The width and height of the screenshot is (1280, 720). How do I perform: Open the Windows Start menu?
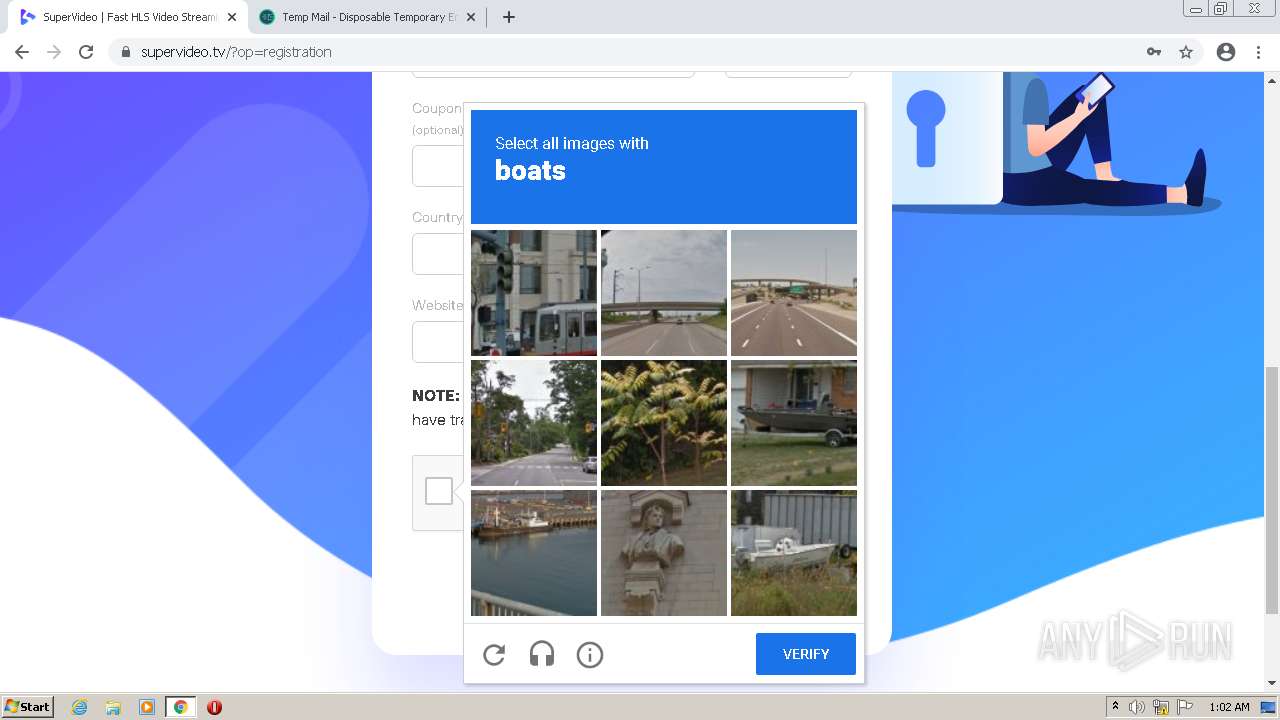[x=27, y=706]
